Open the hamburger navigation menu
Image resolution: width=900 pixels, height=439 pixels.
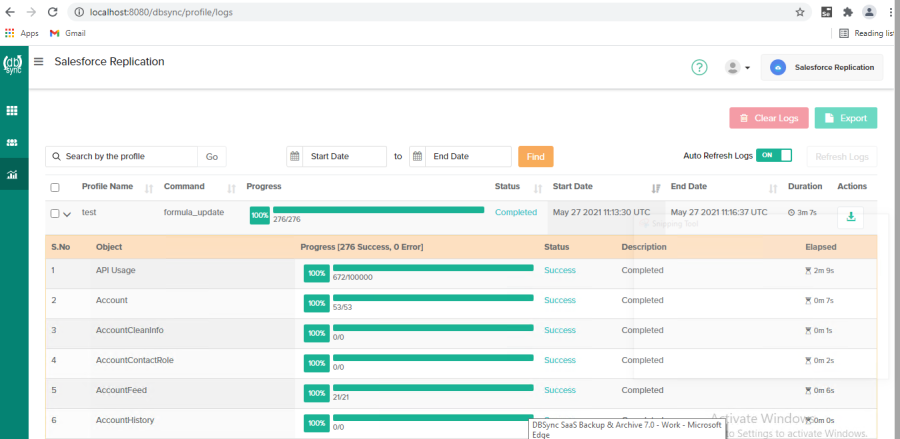[x=39, y=61]
